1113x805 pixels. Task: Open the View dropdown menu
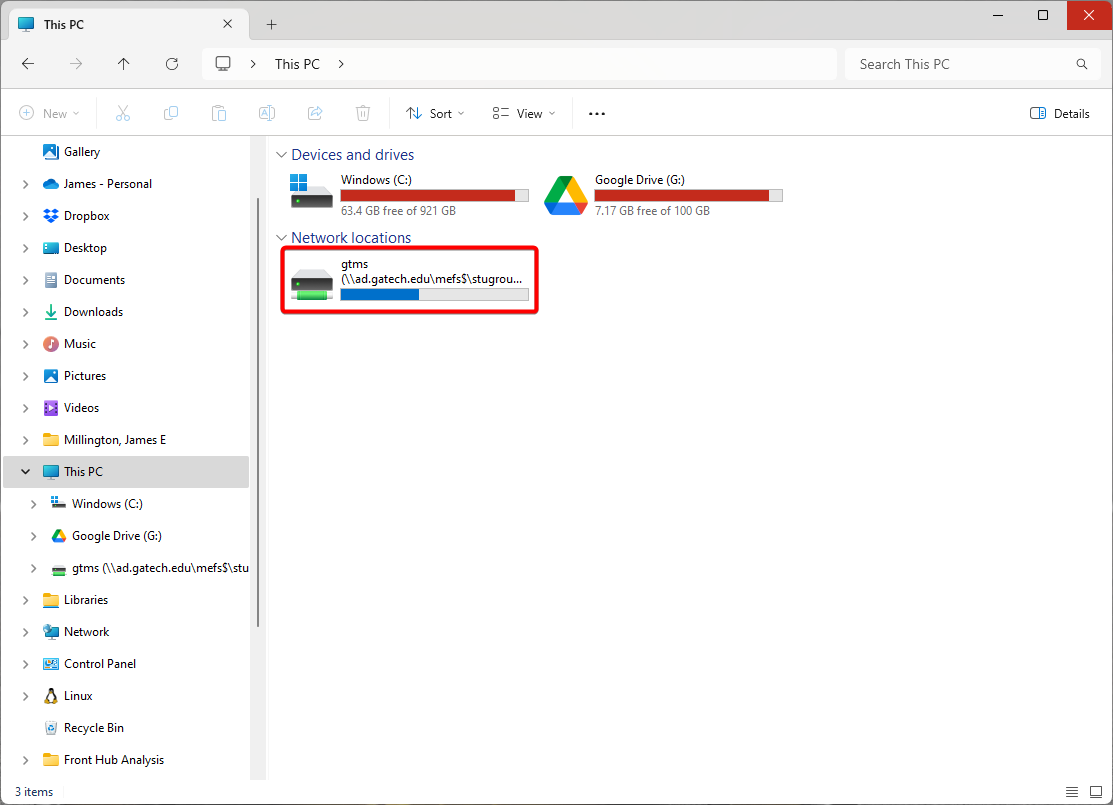pyautogui.click(x=524, y=114)
